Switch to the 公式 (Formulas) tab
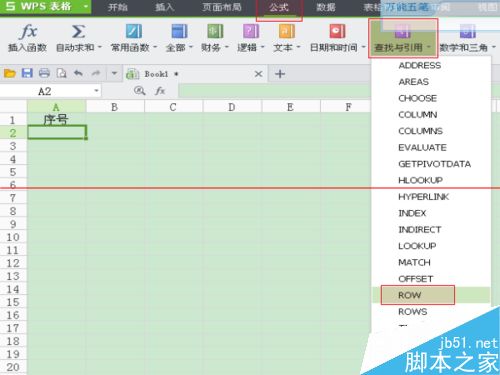 (279, 8)
